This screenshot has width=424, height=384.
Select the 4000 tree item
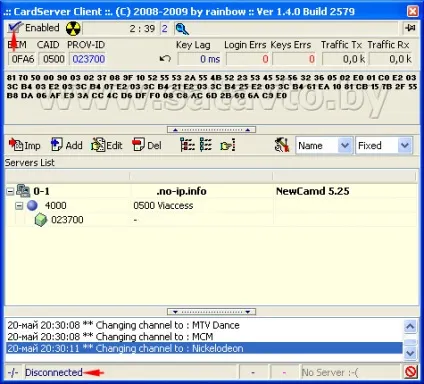click(x=55, y=206)
